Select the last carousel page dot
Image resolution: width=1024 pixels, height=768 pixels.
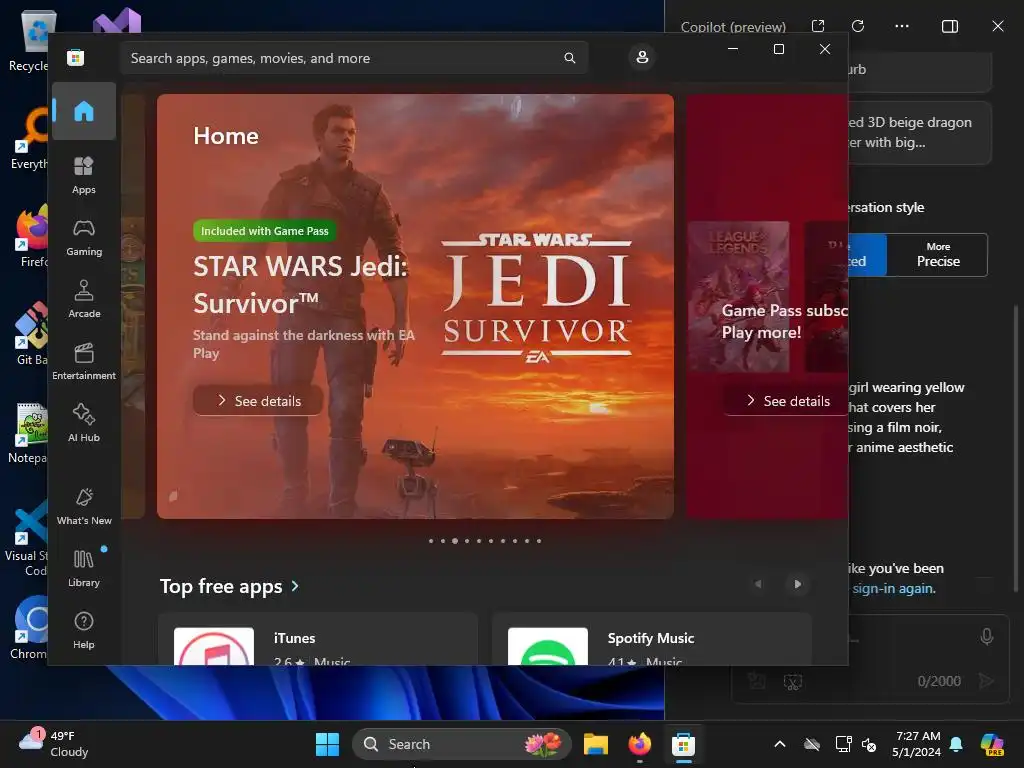(539, 541)
